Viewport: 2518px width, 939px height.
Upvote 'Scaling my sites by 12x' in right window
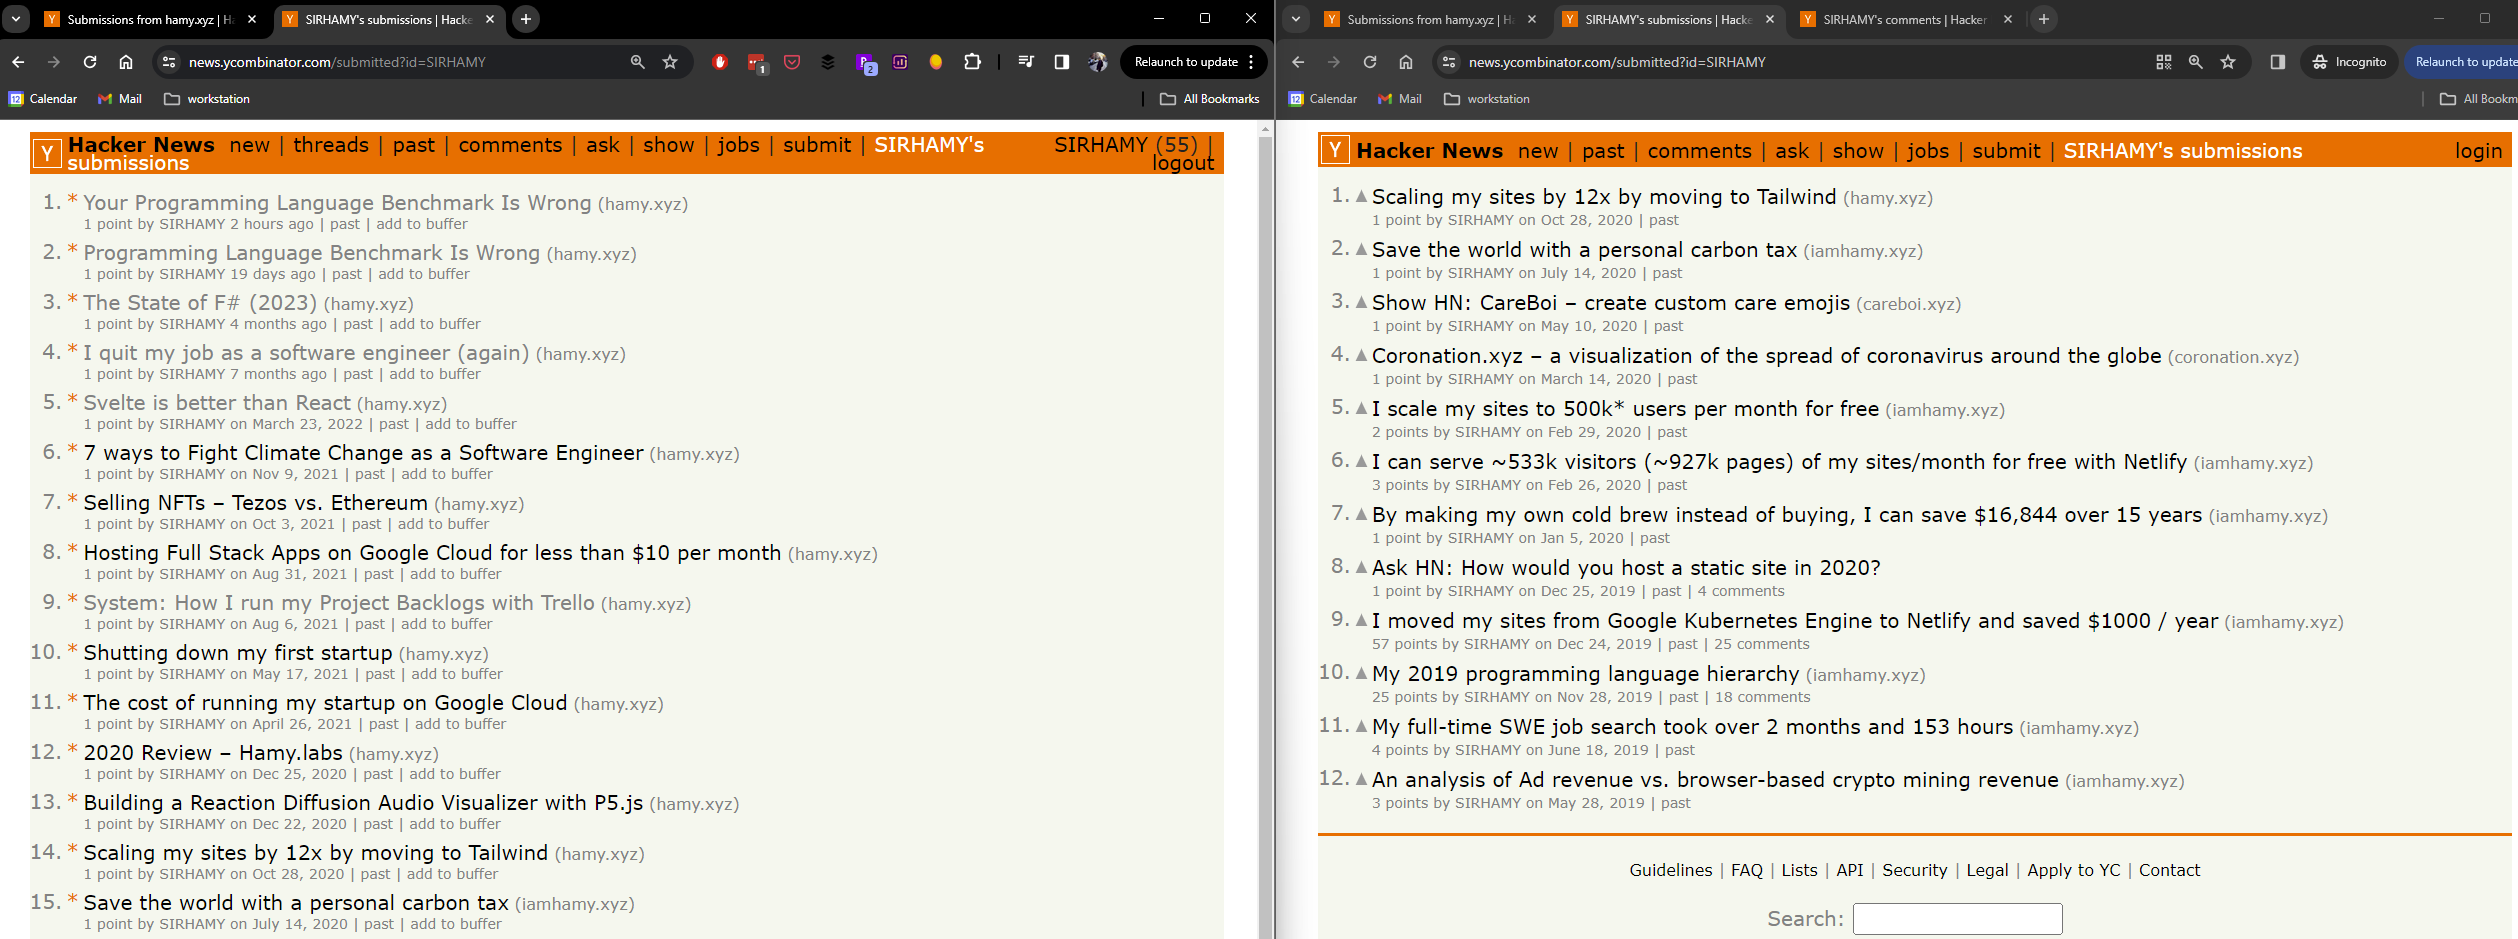1361,197
